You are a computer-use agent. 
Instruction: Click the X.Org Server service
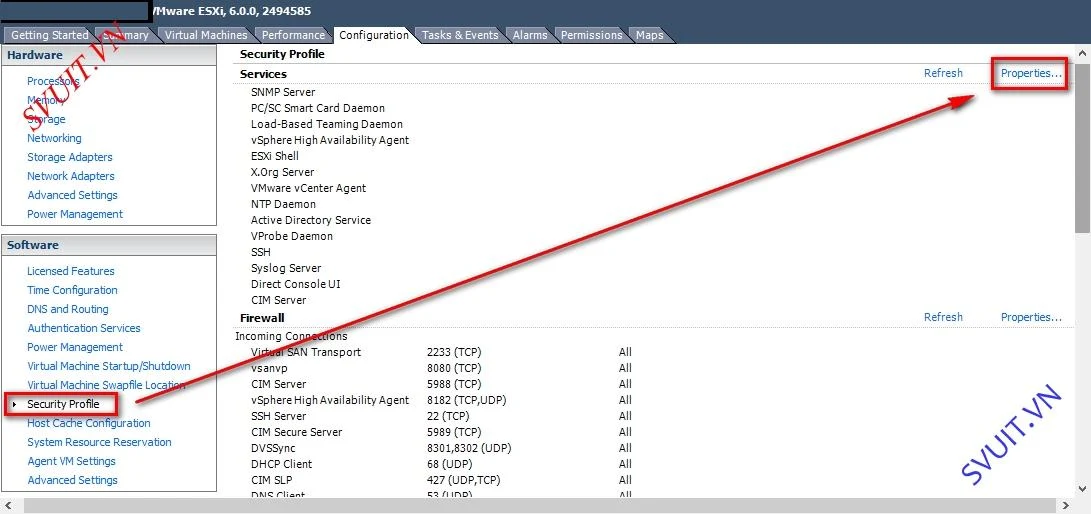click(x=282, y=172)
